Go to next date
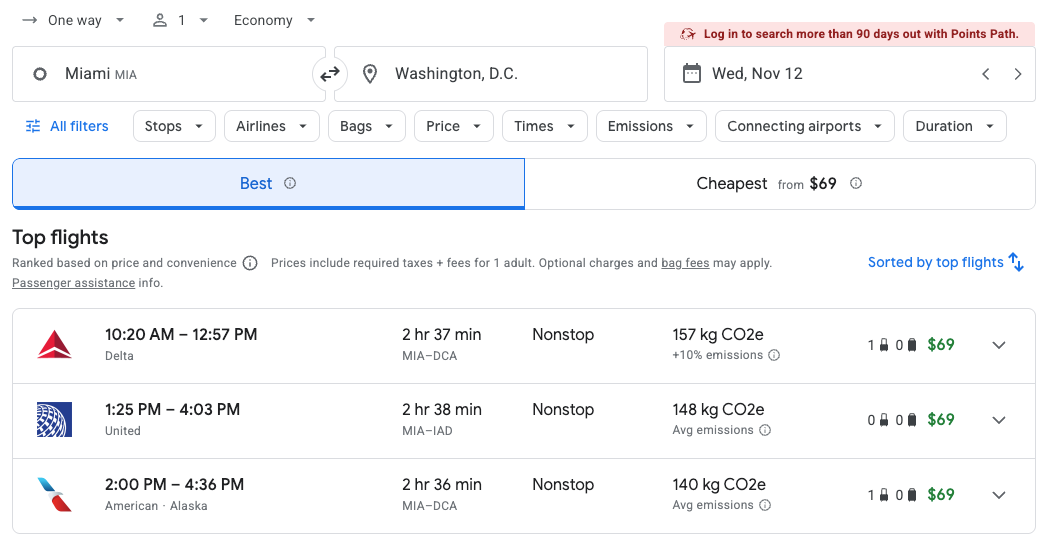The height and width of the screenshot is (540, 1047). click(1018, 74)
